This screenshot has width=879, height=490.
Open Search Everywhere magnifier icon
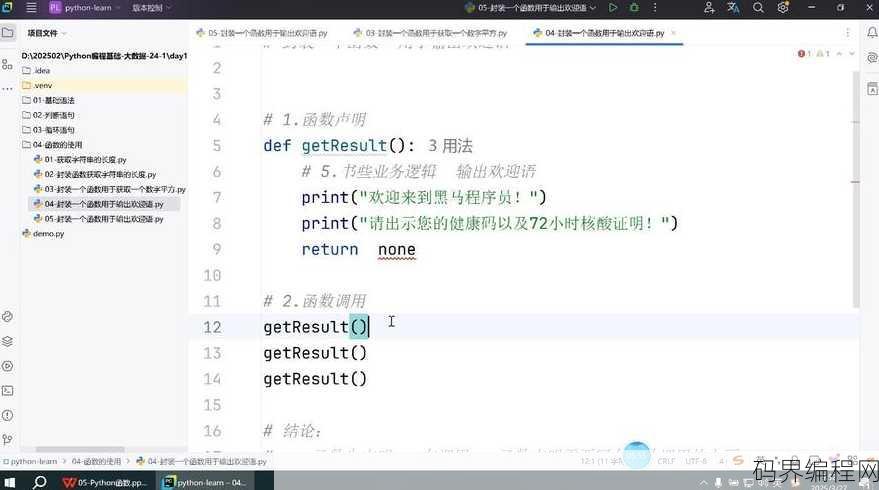coord(758,8)
